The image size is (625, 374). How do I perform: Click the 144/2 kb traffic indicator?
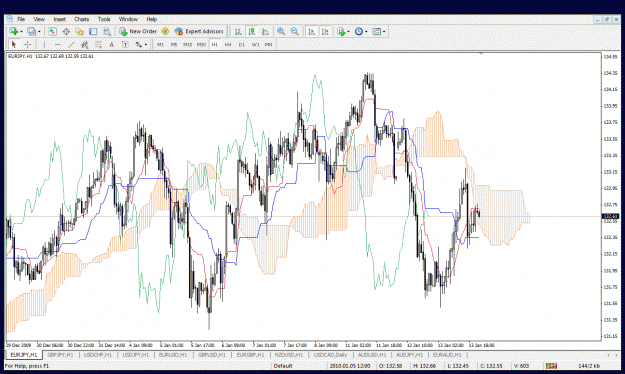point(589,366)
